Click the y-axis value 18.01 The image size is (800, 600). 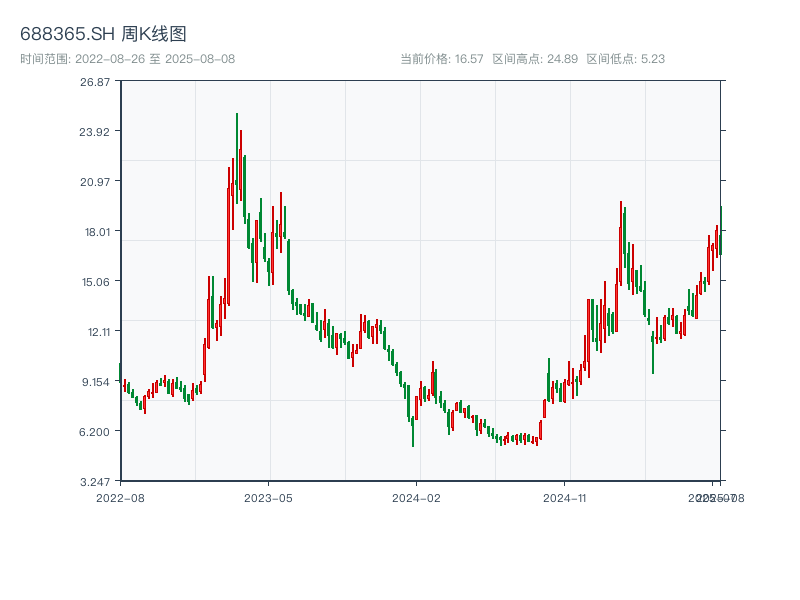click(x=97, y=232)
